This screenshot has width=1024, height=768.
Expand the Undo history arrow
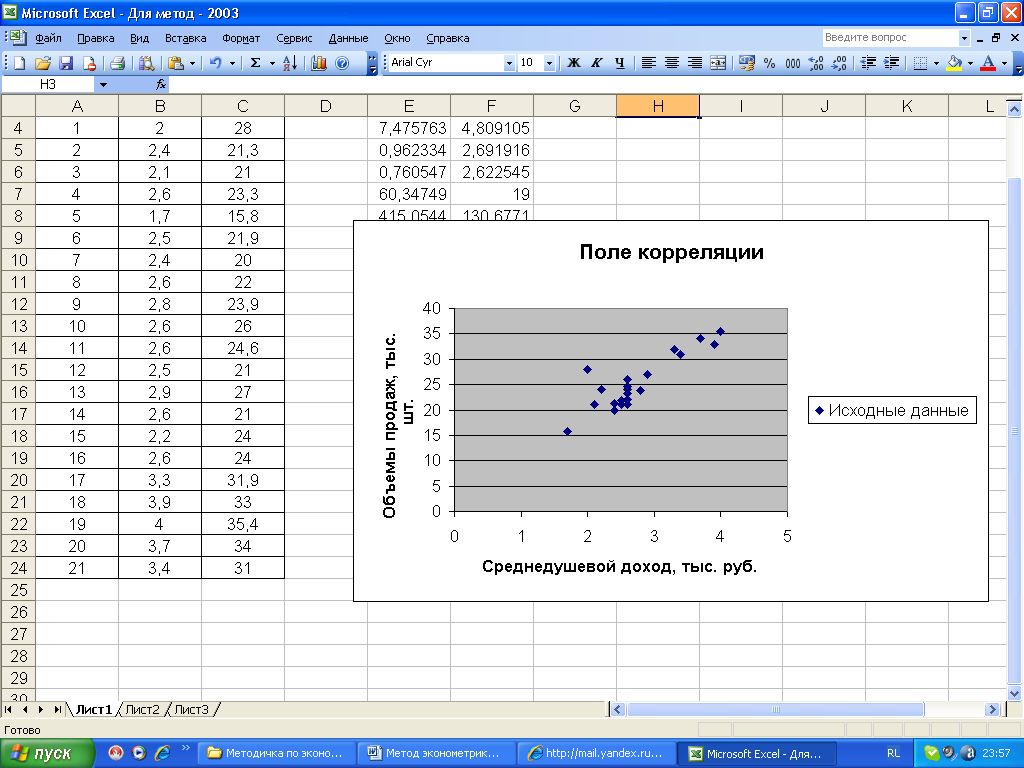click(x=232, y=63)
